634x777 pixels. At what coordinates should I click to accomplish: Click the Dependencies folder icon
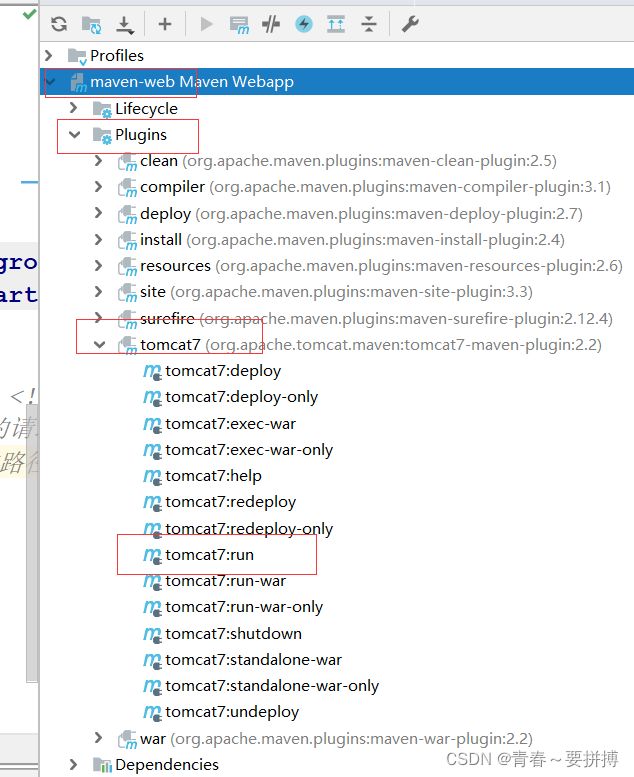pyautogui.click(x=102, y=765)
